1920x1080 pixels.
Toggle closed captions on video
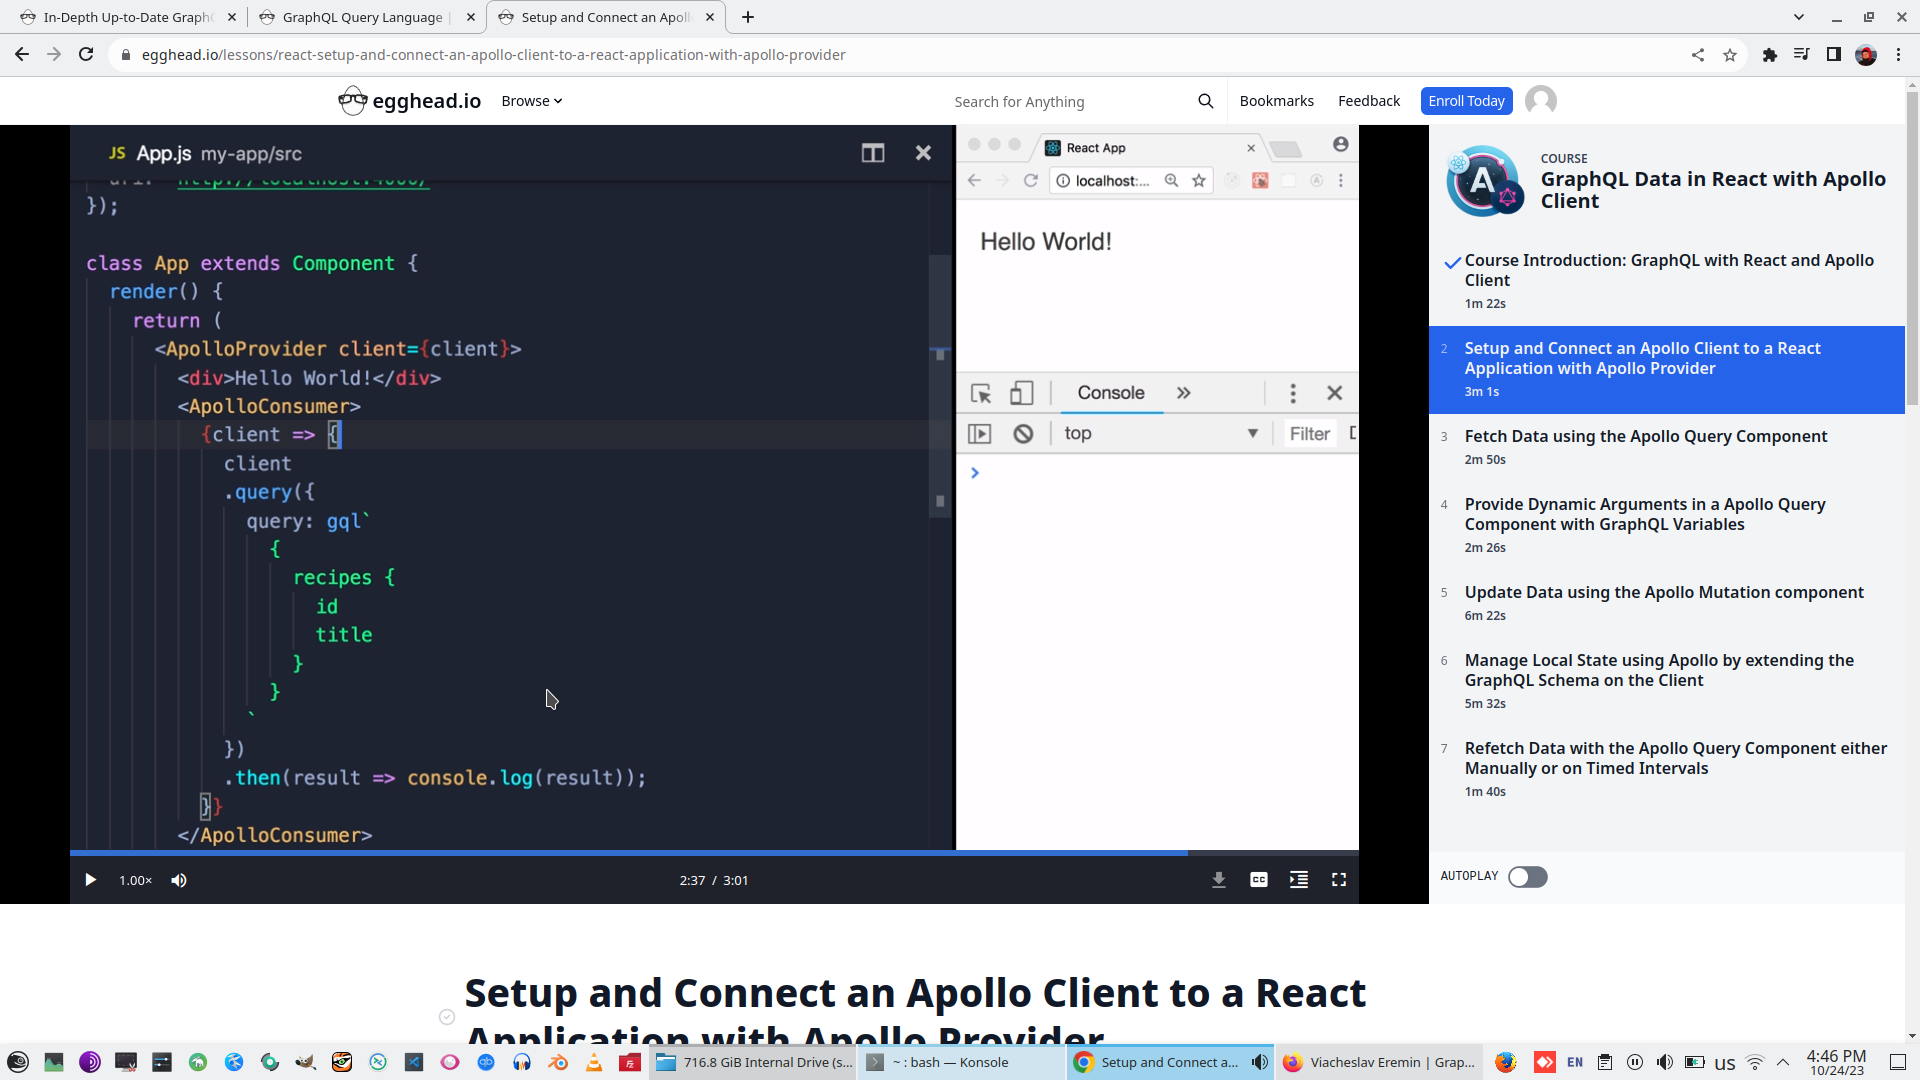(1259, 880)
